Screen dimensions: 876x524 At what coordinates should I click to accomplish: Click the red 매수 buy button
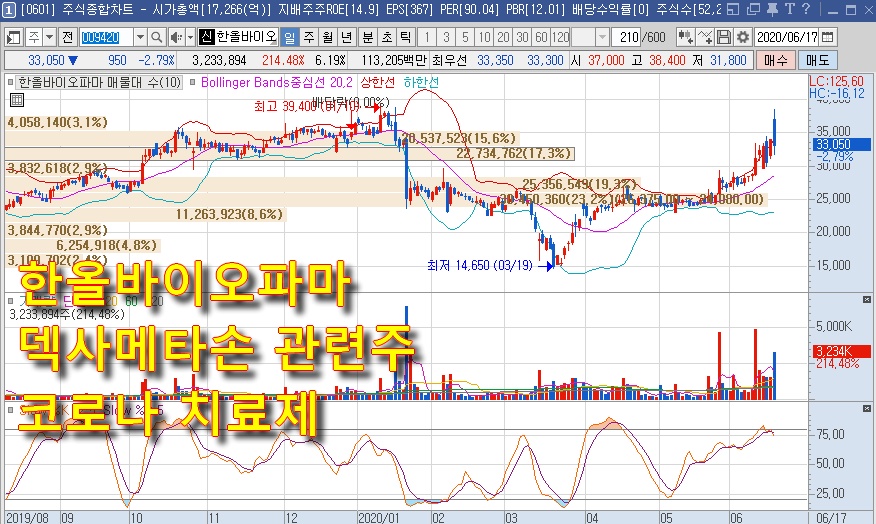775,60
